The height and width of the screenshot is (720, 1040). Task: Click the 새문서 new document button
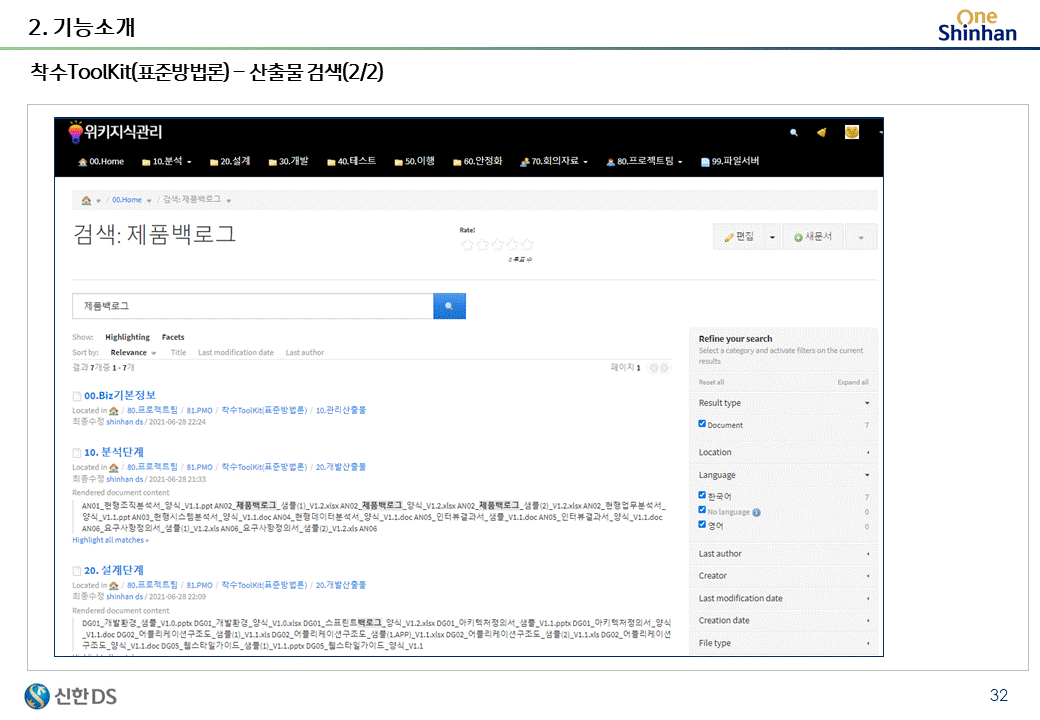tap(813, 237)
